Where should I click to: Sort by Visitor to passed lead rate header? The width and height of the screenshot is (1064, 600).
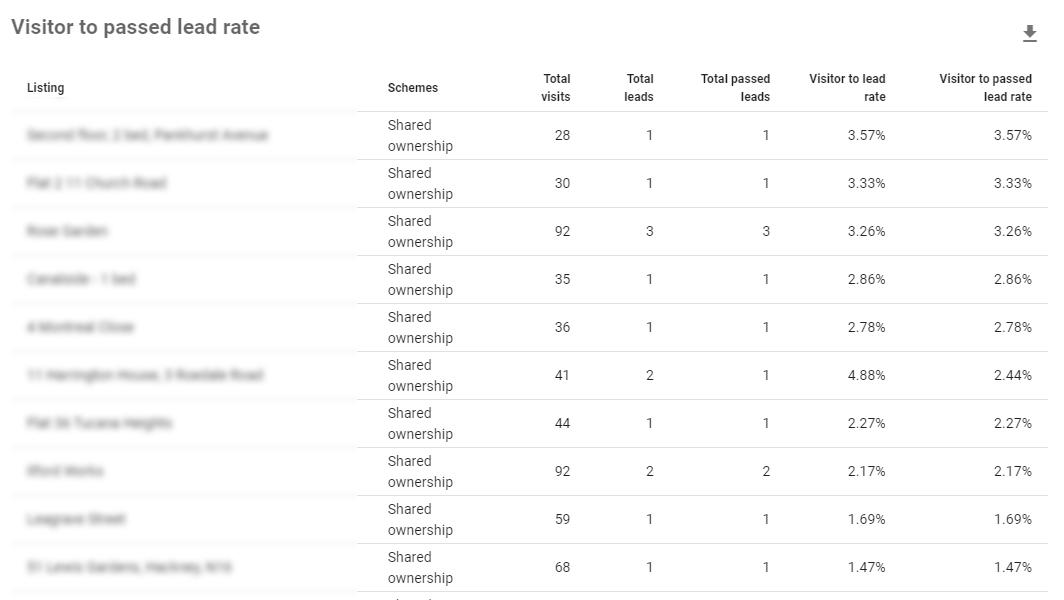[985, 88]
